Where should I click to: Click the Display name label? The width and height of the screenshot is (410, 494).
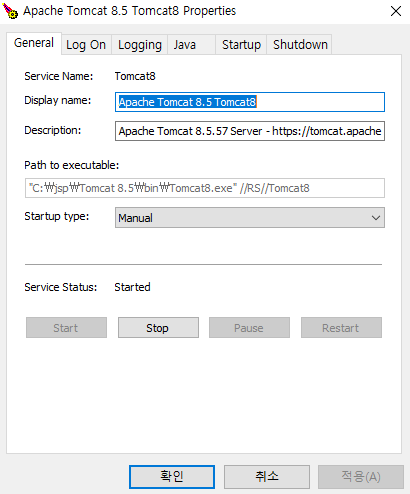58,100
